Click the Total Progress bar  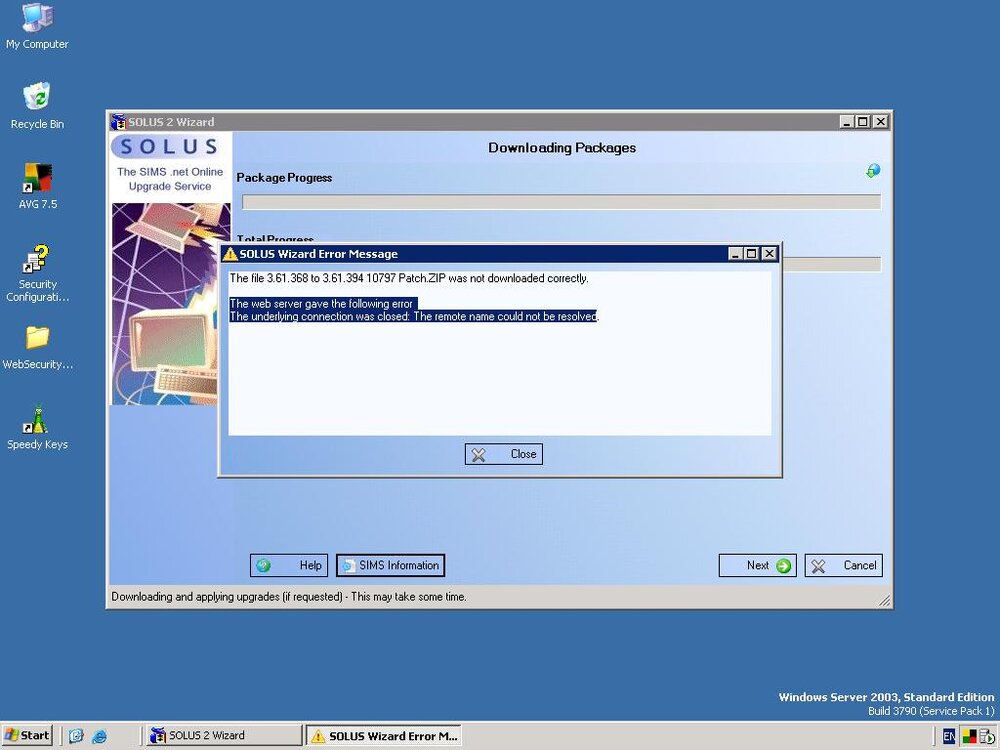coord(832,264)
